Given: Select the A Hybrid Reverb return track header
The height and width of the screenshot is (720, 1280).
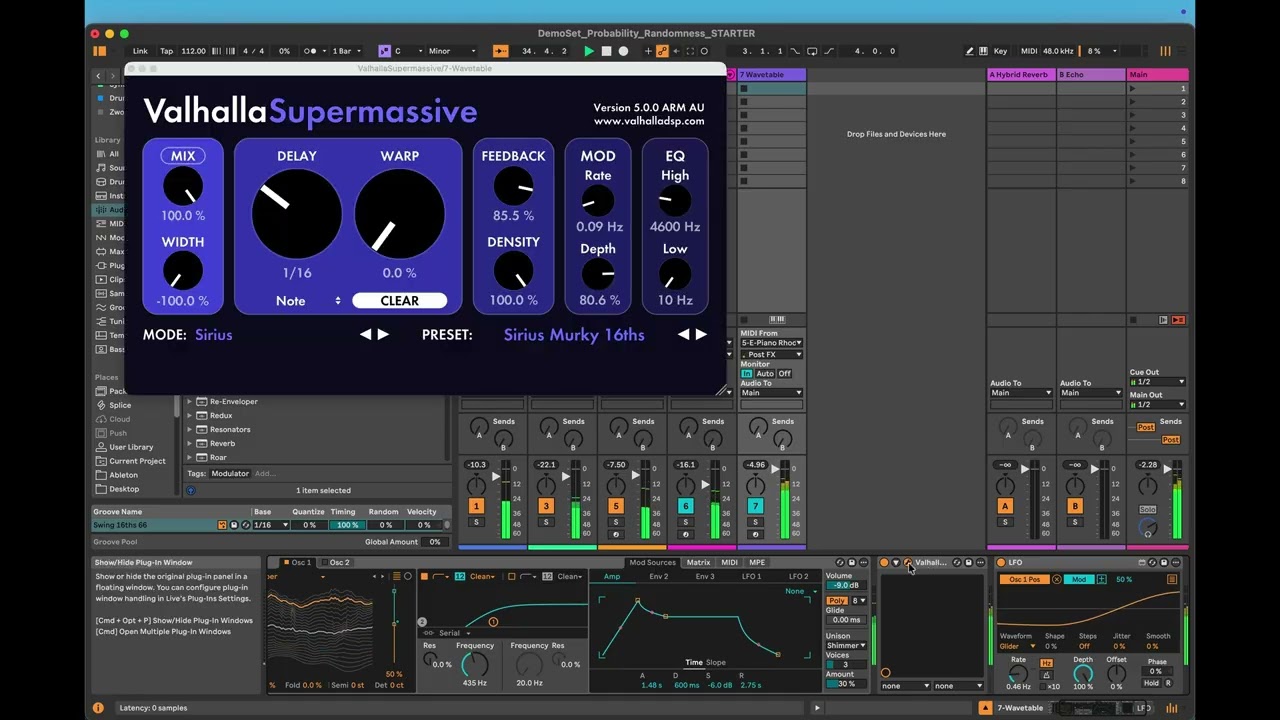Looking at the screenshot, I should click(x=1021, y=75).
